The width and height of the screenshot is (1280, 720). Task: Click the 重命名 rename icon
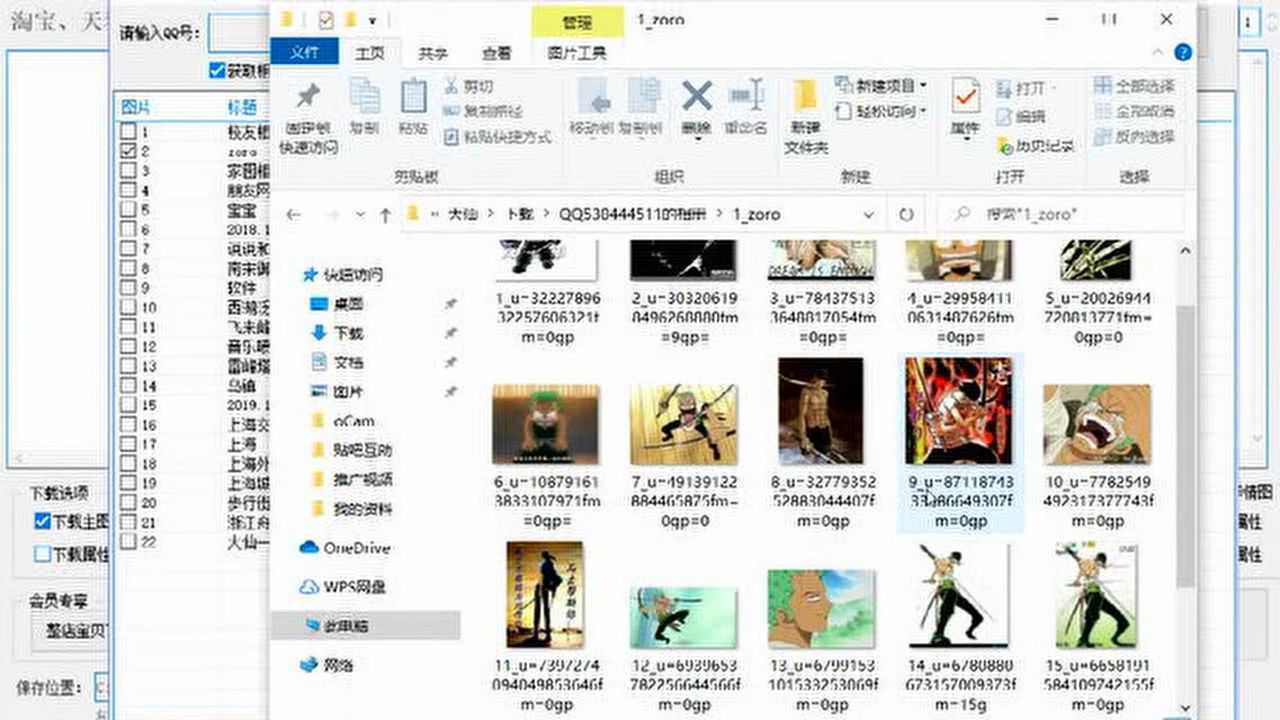click(x=746, y=96)
